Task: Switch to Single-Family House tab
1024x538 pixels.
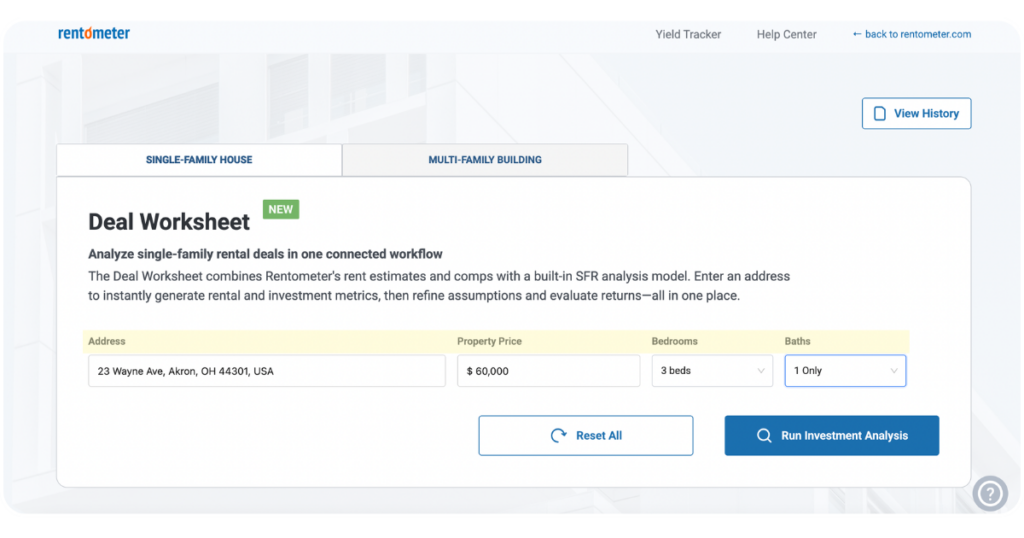Action: coord(199,160)
